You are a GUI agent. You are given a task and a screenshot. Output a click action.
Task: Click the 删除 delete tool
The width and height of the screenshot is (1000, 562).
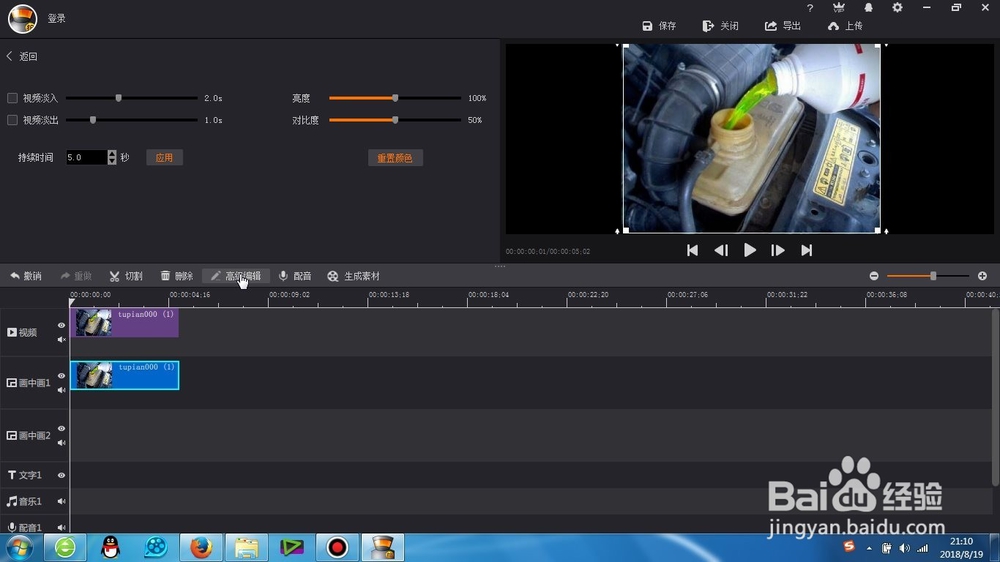click(177, 276)
